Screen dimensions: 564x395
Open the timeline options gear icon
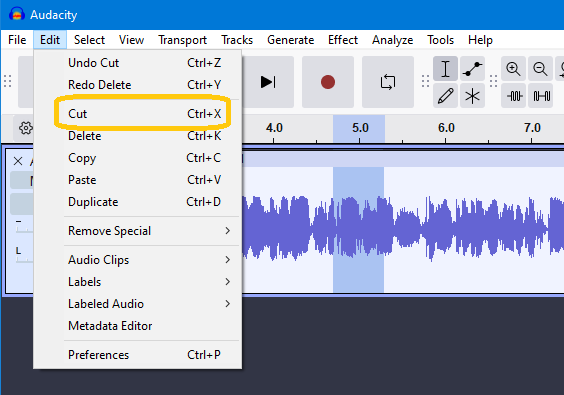click(25, 128)
